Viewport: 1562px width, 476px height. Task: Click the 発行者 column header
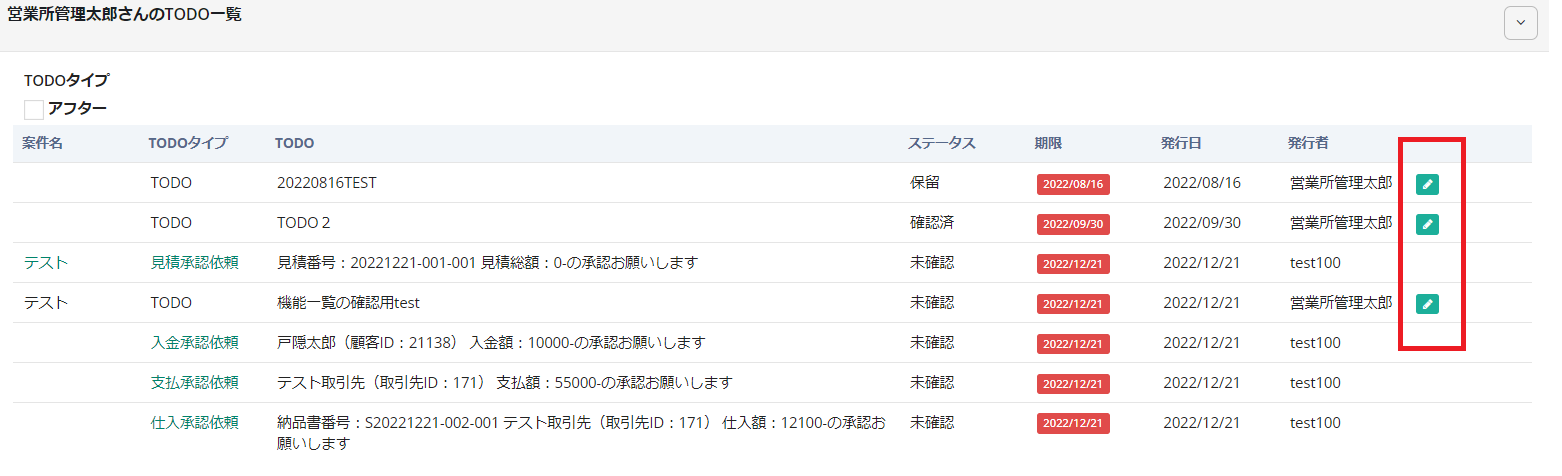click(x=1308, y=143)
